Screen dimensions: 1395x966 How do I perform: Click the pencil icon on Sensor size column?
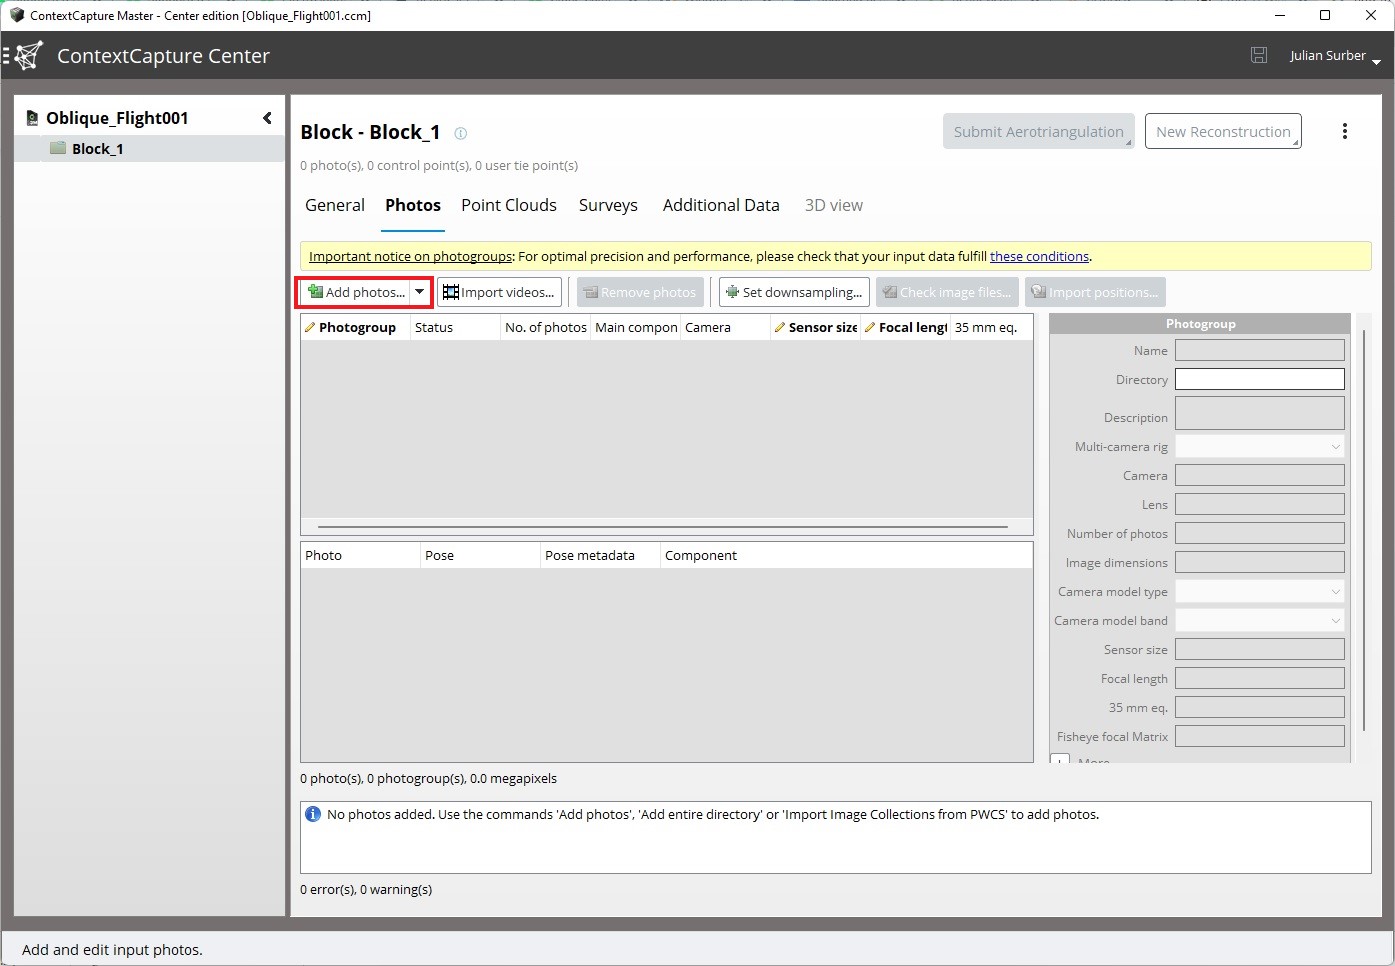[x=781, y=327]
